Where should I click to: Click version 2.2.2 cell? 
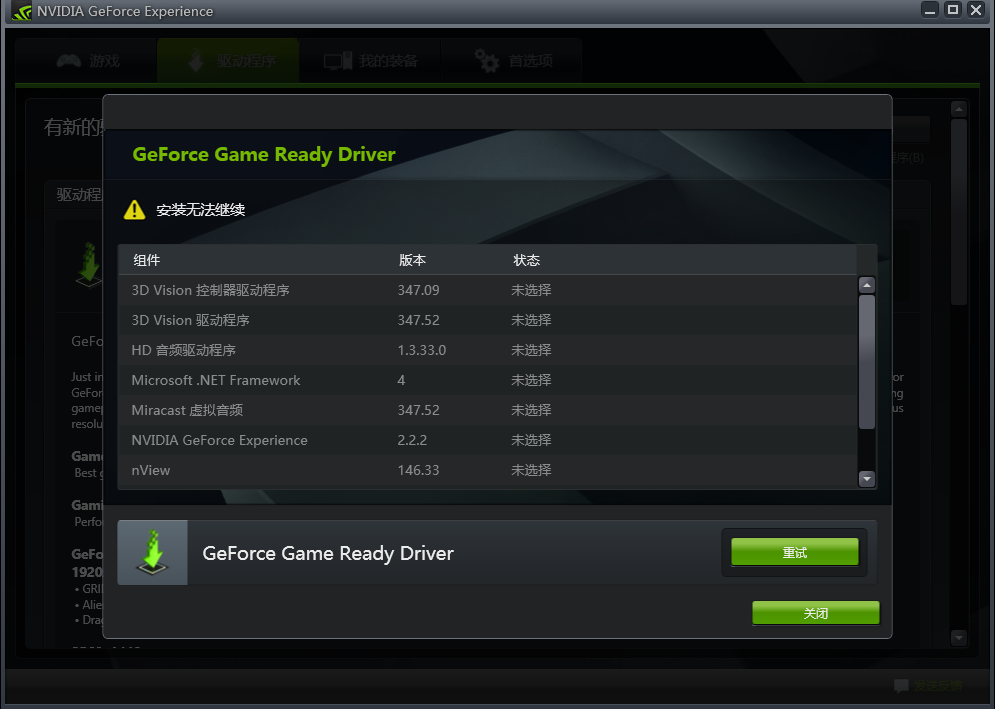pos(412,440)
